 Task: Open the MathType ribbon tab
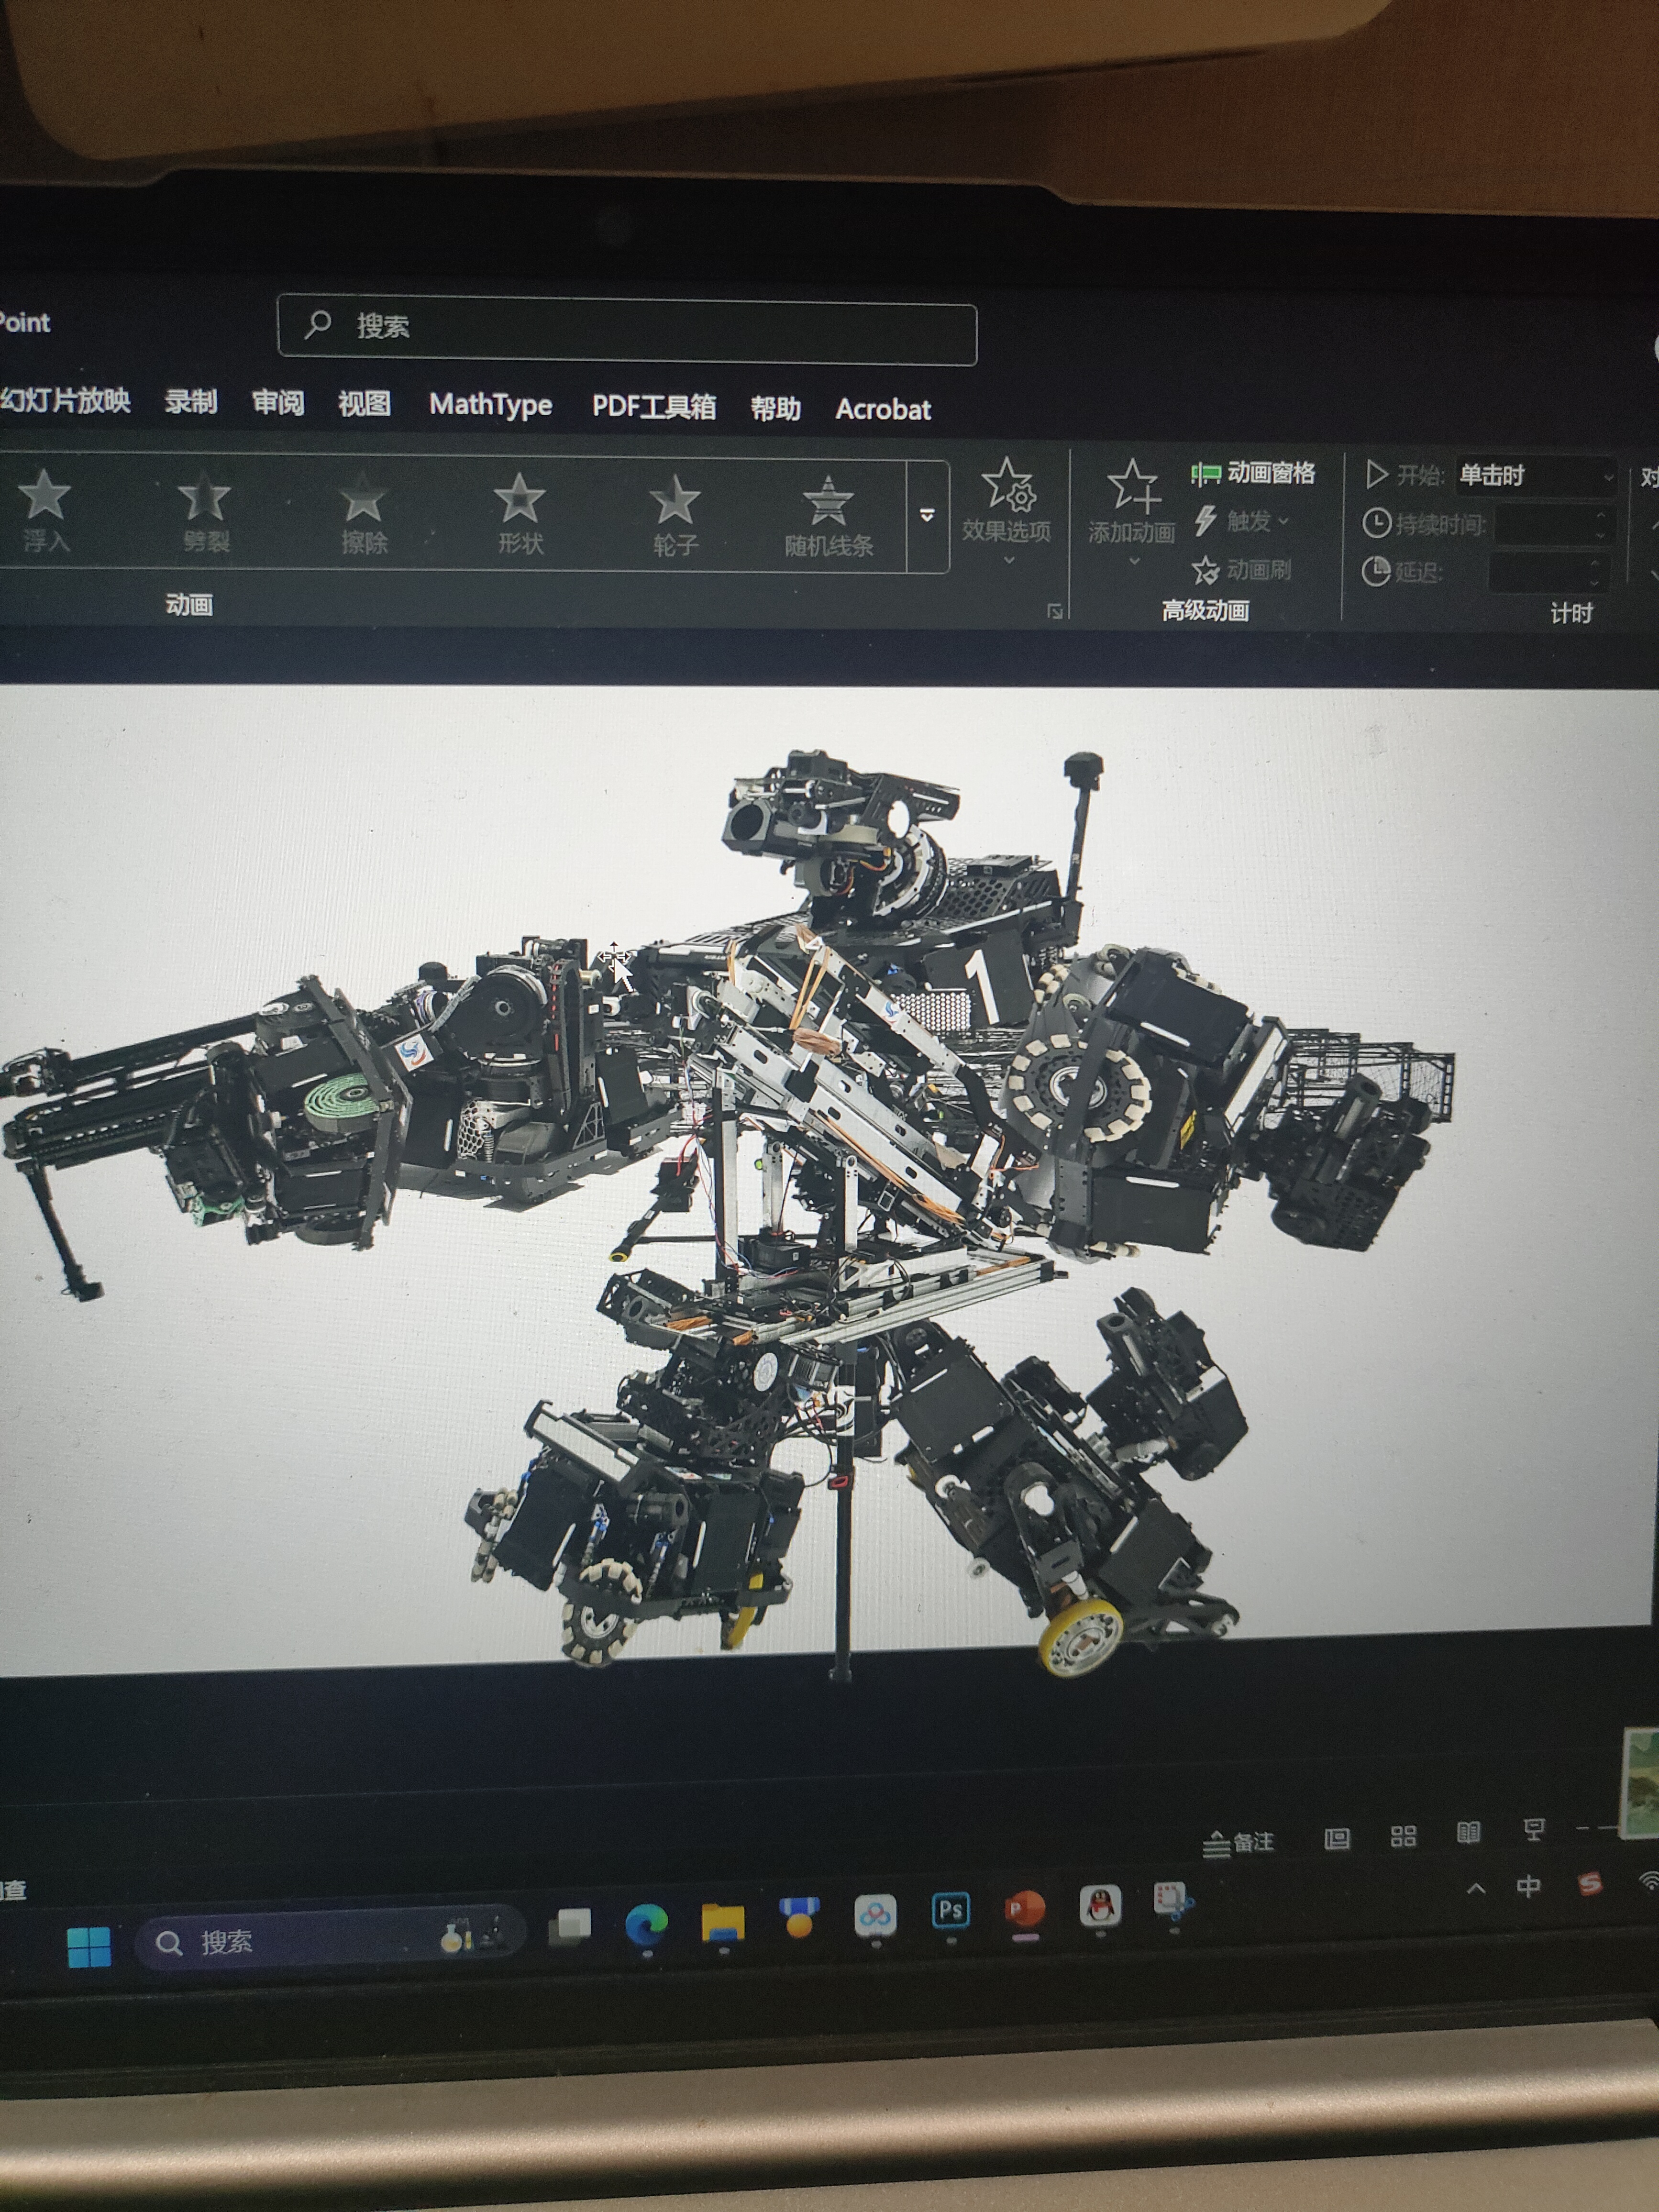coord(490,405)
